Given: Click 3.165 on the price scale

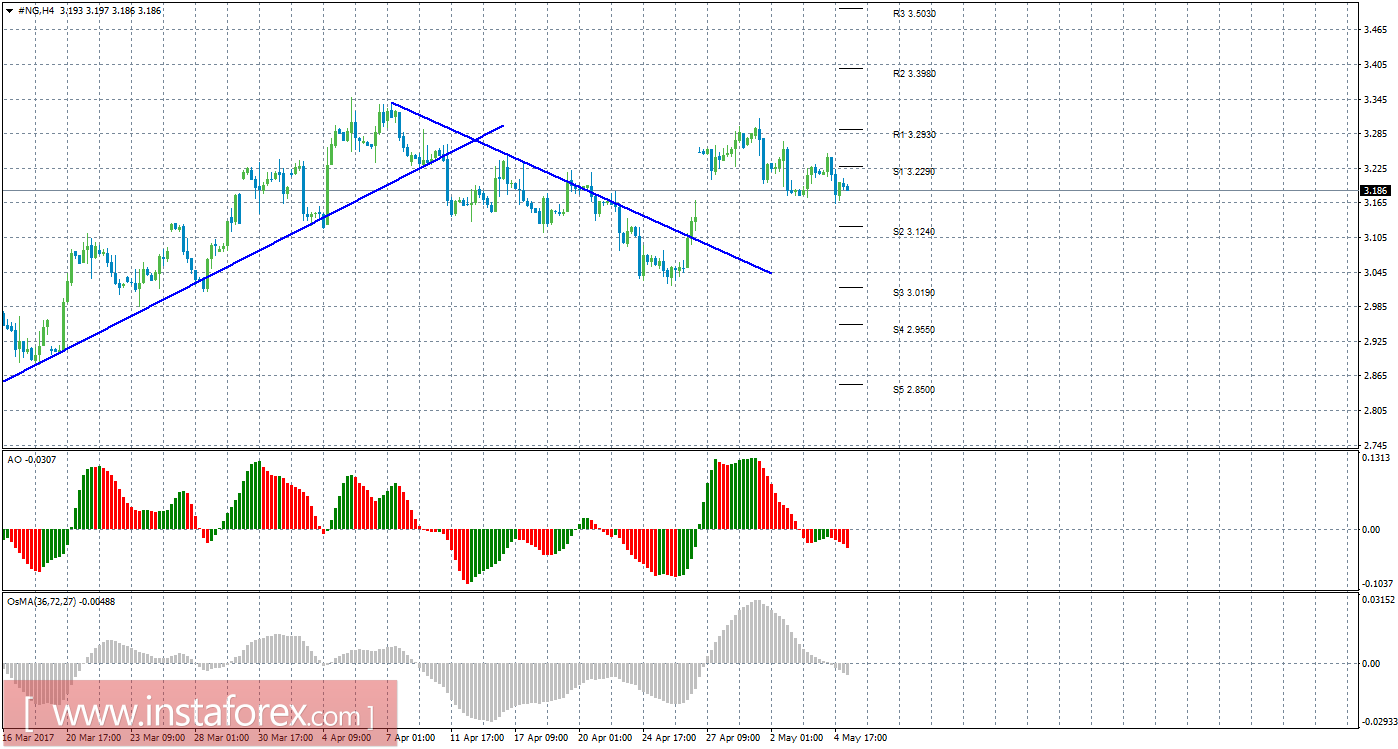Looking at the screenshot, I should click(1375, 203).
